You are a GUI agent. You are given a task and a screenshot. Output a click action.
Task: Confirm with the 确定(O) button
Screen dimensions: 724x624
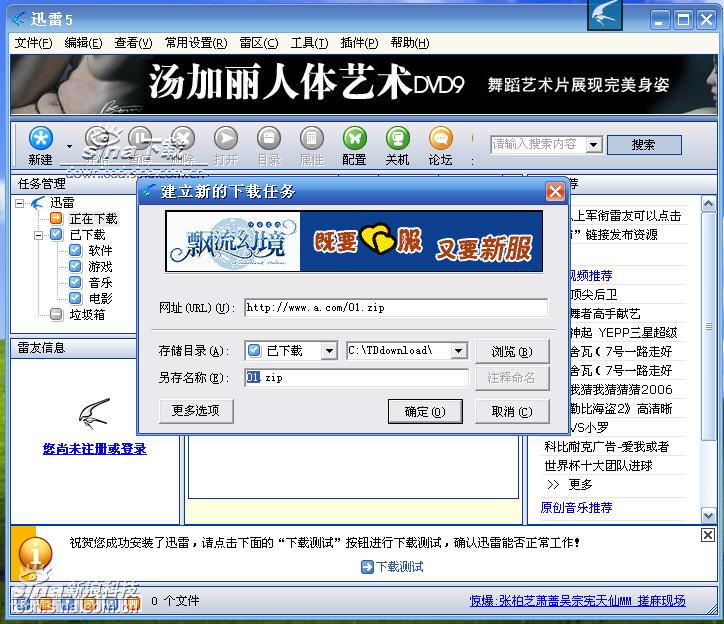coord(425,412)
